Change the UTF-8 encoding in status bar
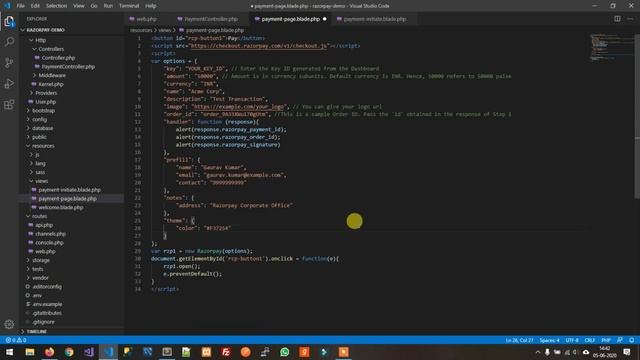Viewport: 640px width, 360px height. (572, 340)
